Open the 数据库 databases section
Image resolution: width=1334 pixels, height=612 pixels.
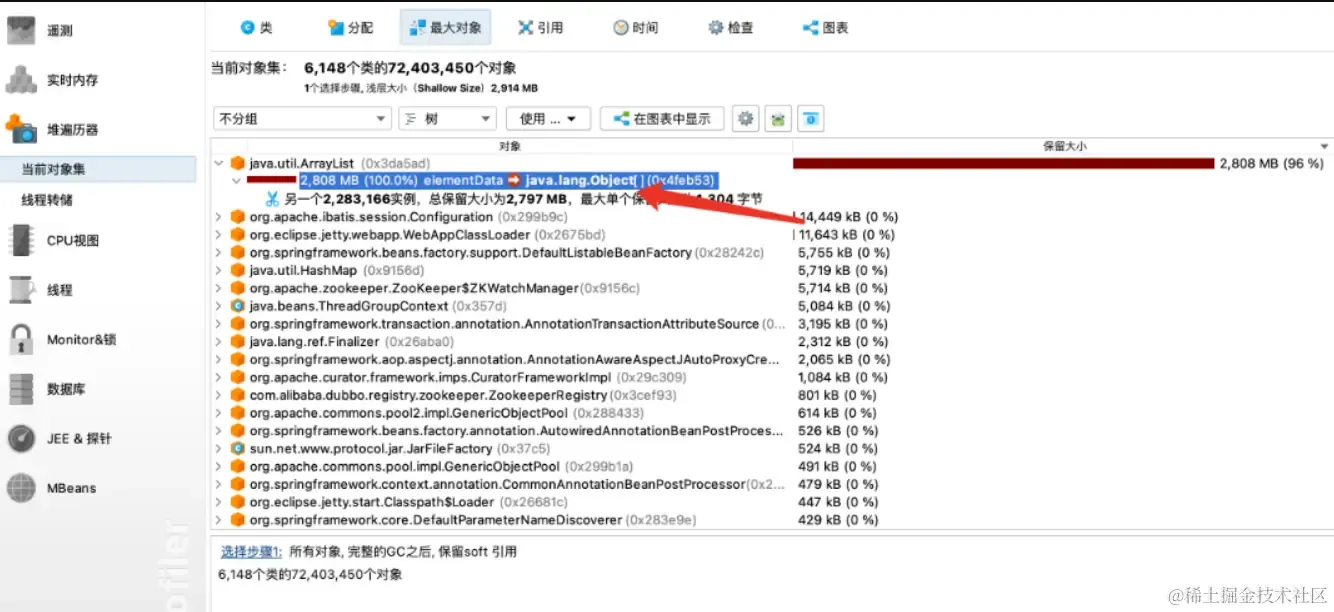pyautogui.click(x=46, y=389)
